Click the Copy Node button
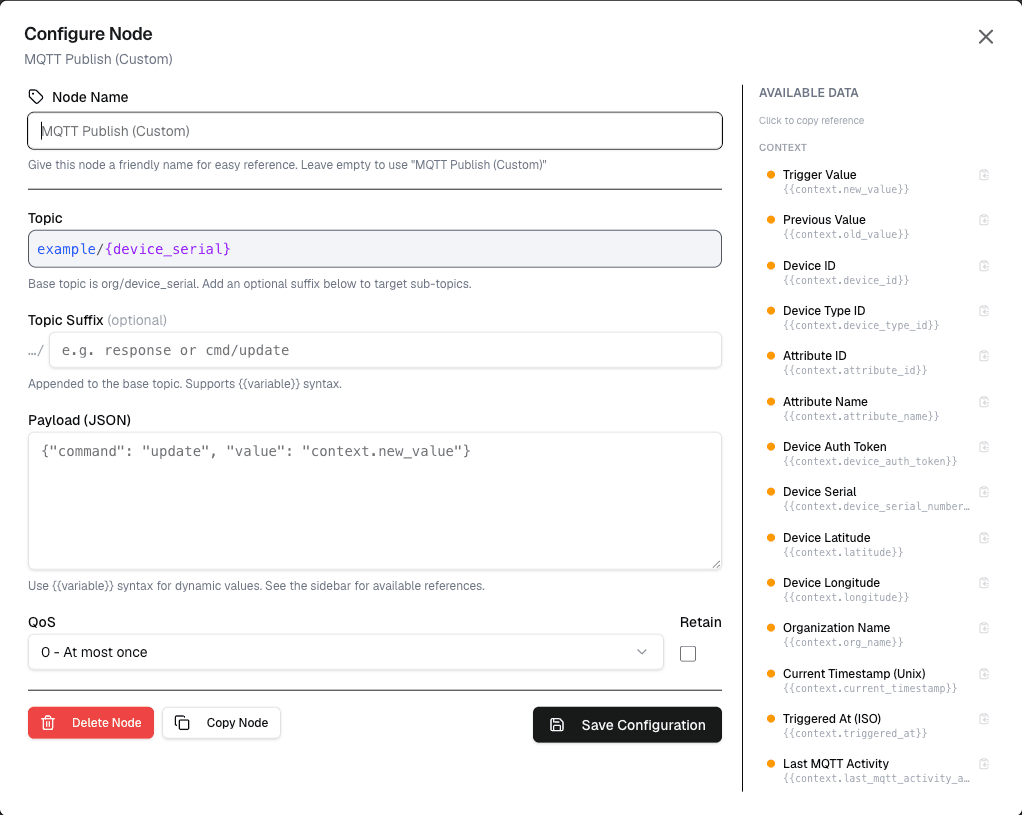The width and height of the screenshot is (1022, 815). click(x=222, y=722)
